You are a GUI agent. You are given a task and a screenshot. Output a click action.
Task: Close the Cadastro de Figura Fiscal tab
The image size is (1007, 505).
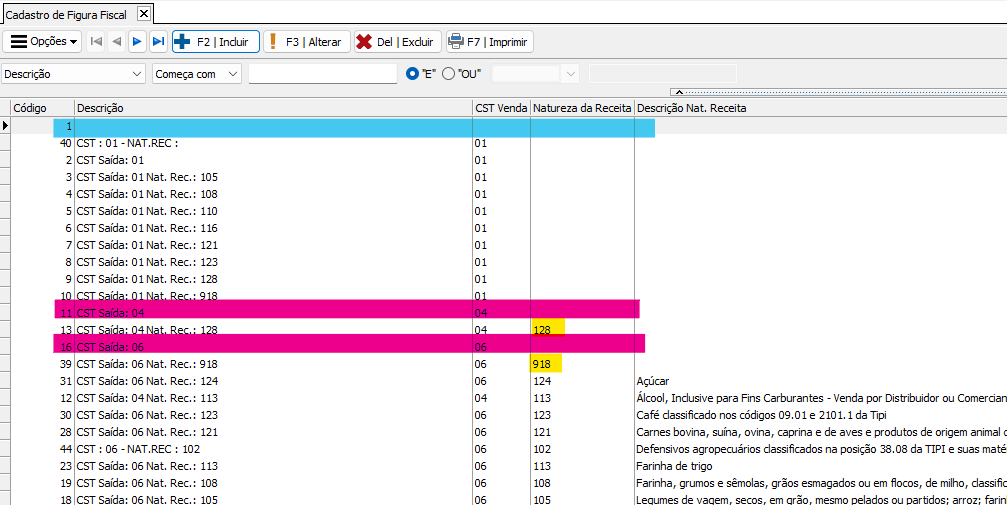(143, 13)
